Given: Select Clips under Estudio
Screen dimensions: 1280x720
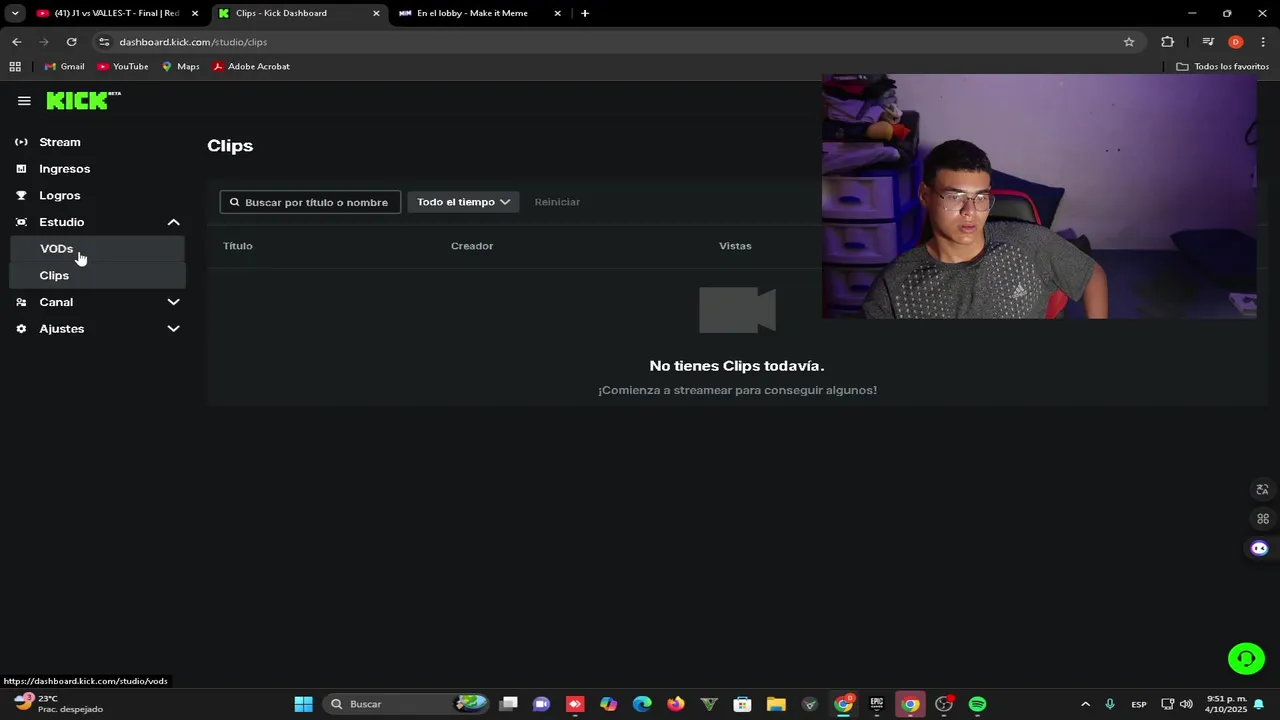Looking at the screenshot, I should pos(97,275).
